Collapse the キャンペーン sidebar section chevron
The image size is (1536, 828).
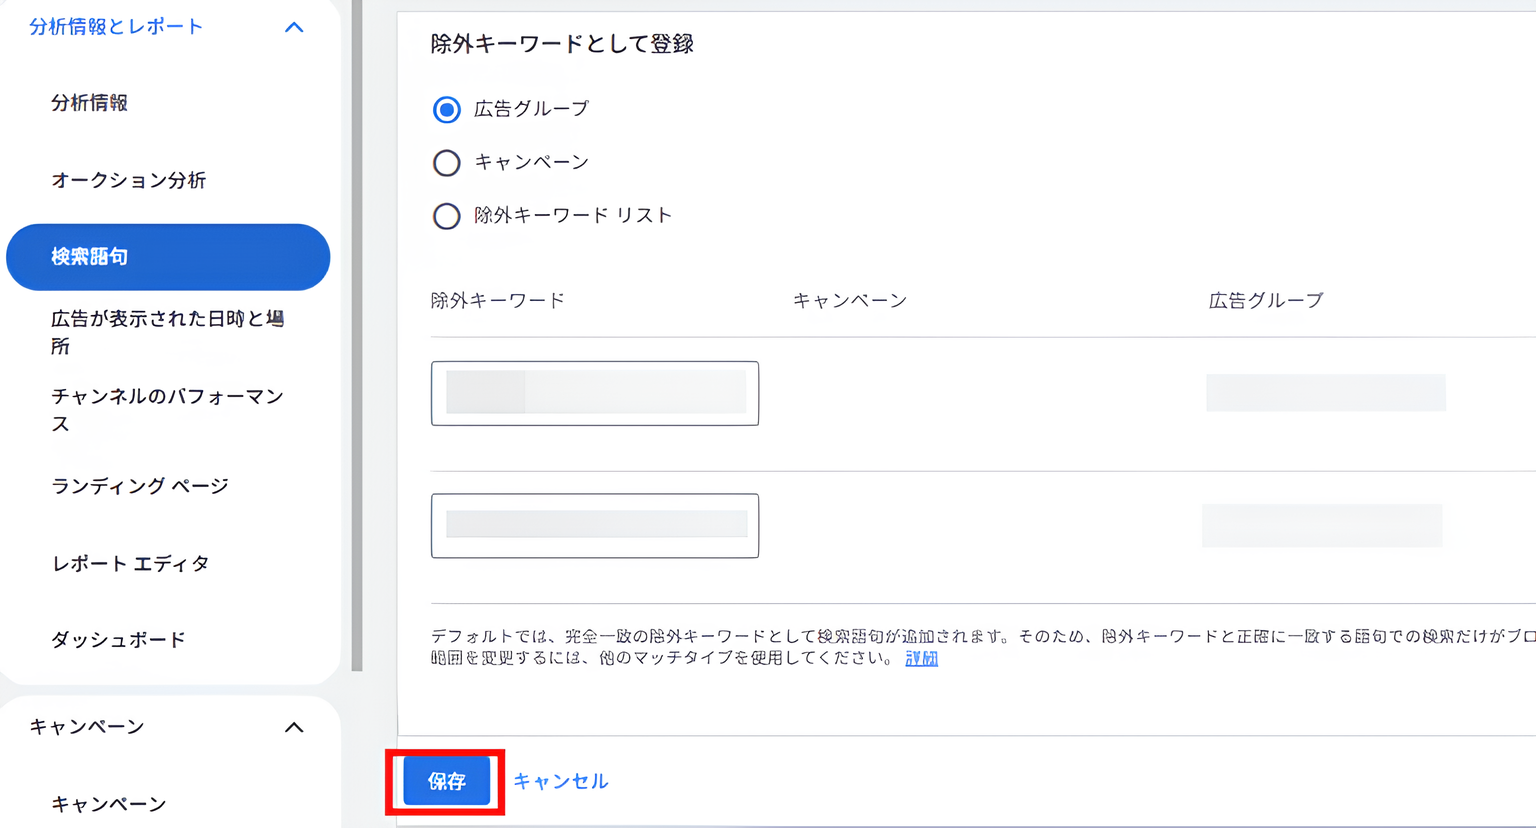[x=293, y=727]
